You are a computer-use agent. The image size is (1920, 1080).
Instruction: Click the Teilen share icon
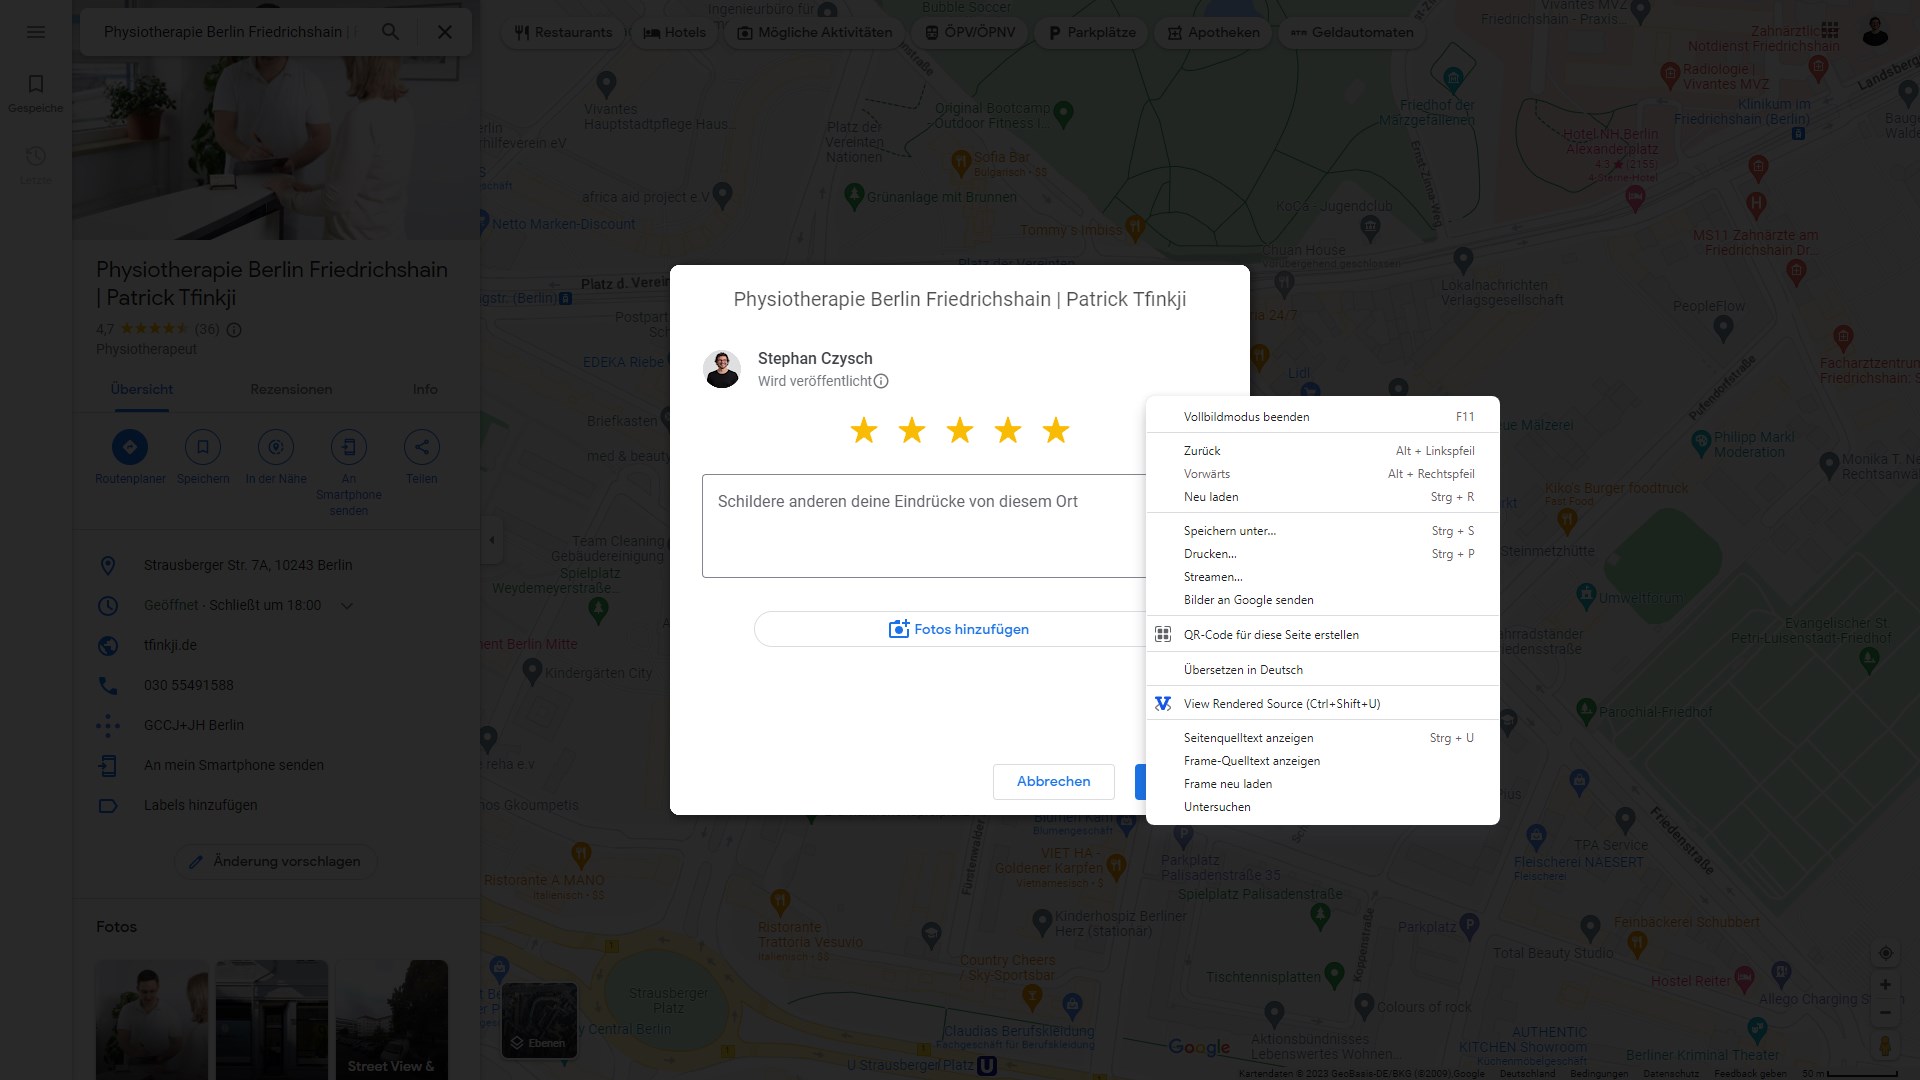coord(421,447)
